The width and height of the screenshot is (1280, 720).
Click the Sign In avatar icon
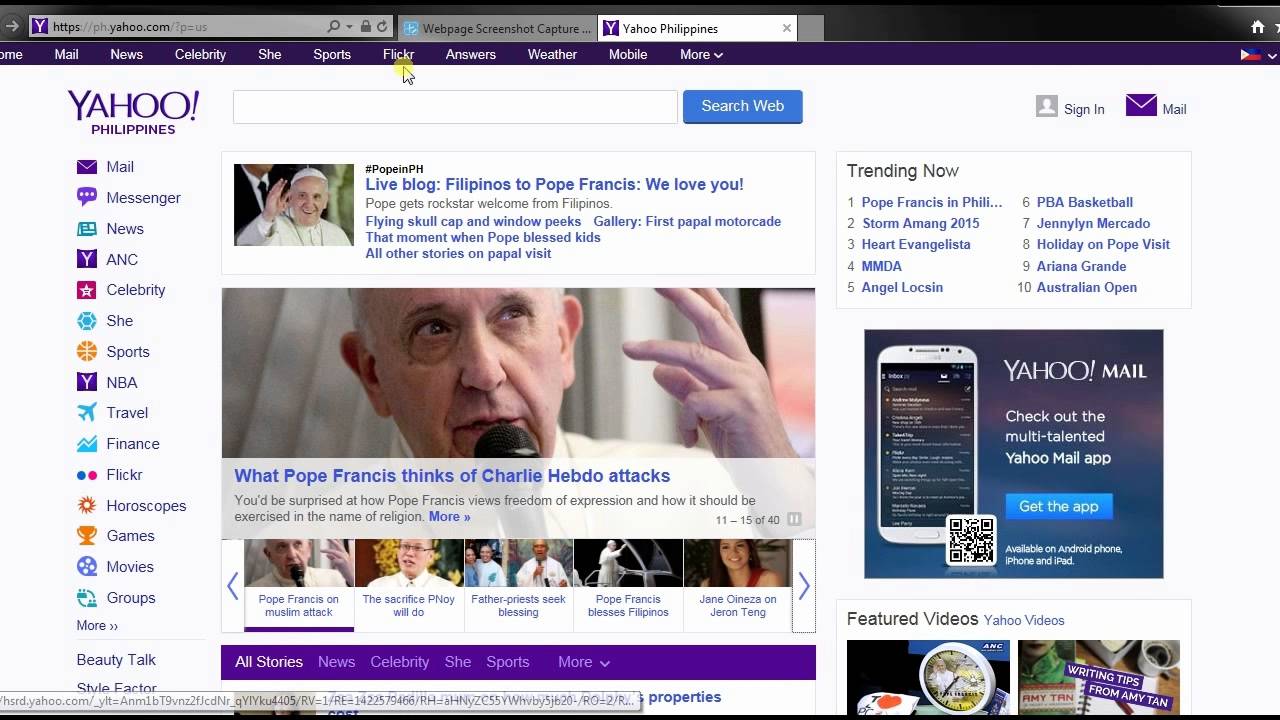[1047, 106]
